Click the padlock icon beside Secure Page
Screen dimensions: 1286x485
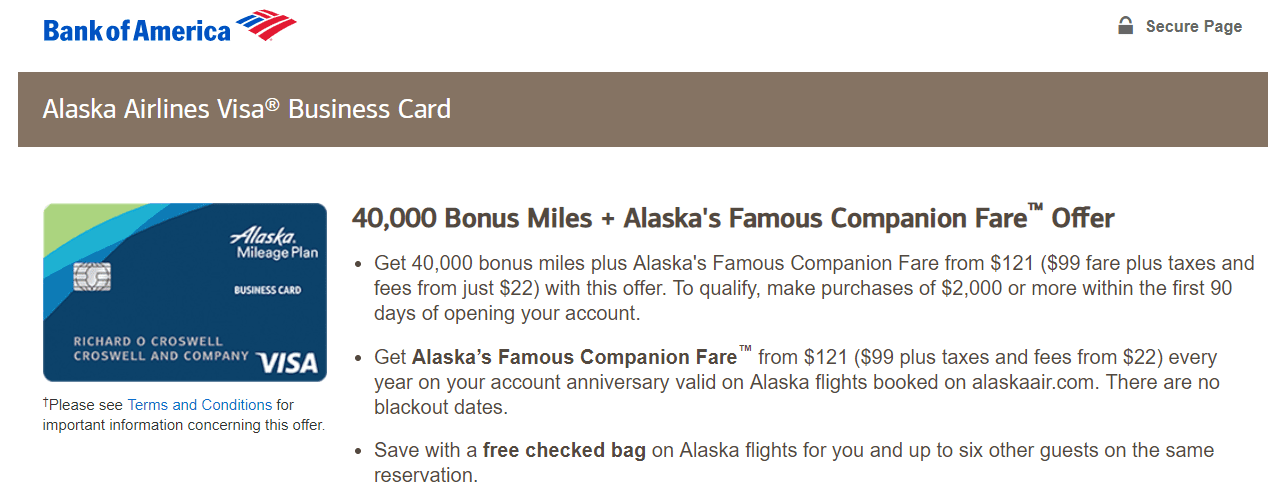1126,26
